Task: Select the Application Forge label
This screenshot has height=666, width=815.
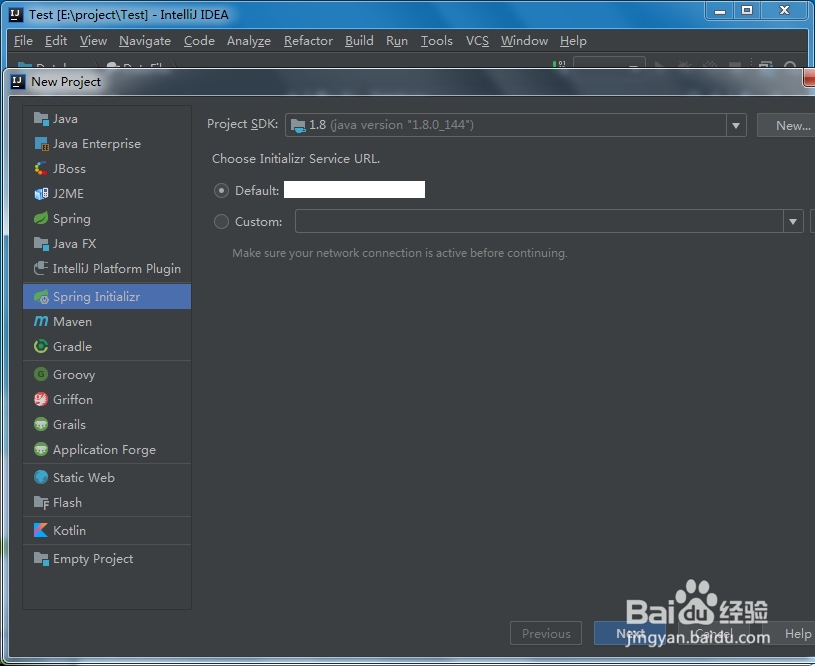Action: [x=104, y=450]
